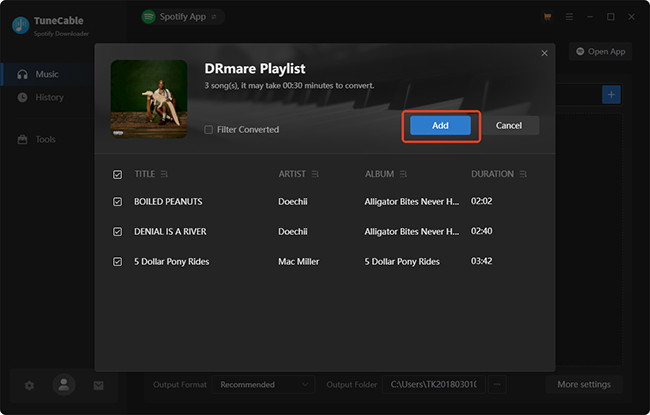Click the playlist album cover thumbnail
The width and height of the screenshot is (650, 415).
pos(149,99)
